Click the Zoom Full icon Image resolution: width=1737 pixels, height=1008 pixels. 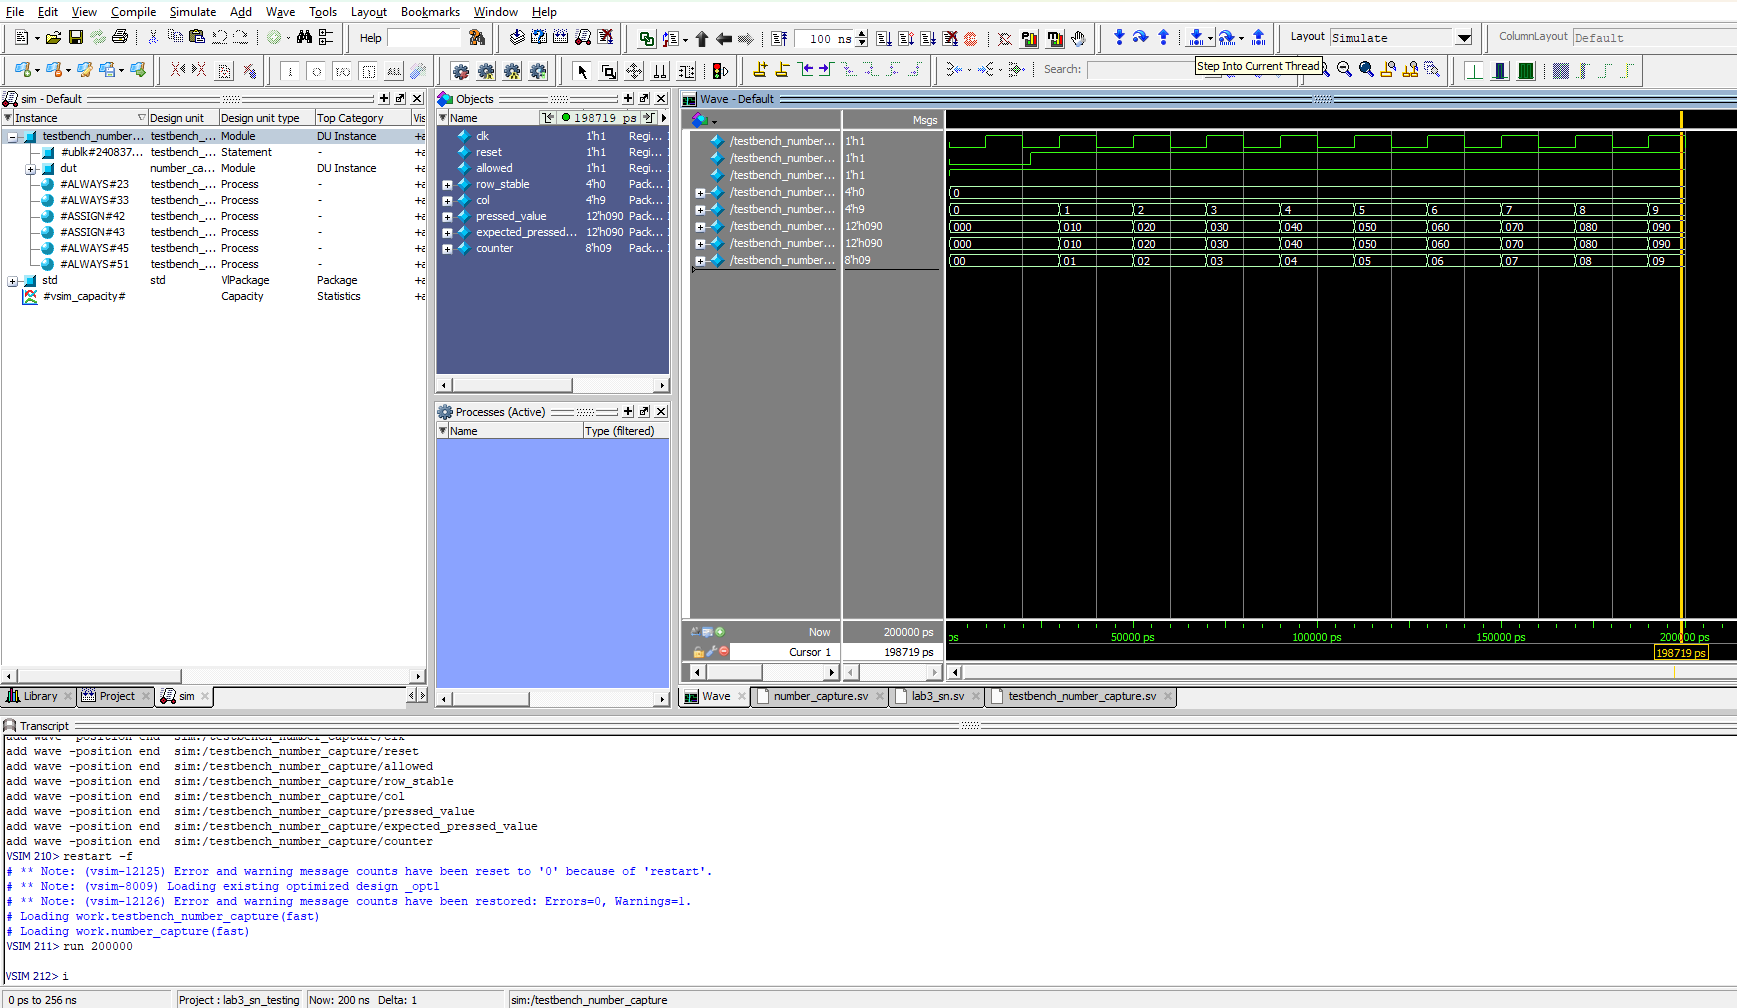pyautogui.click(x=1366, y=70)
